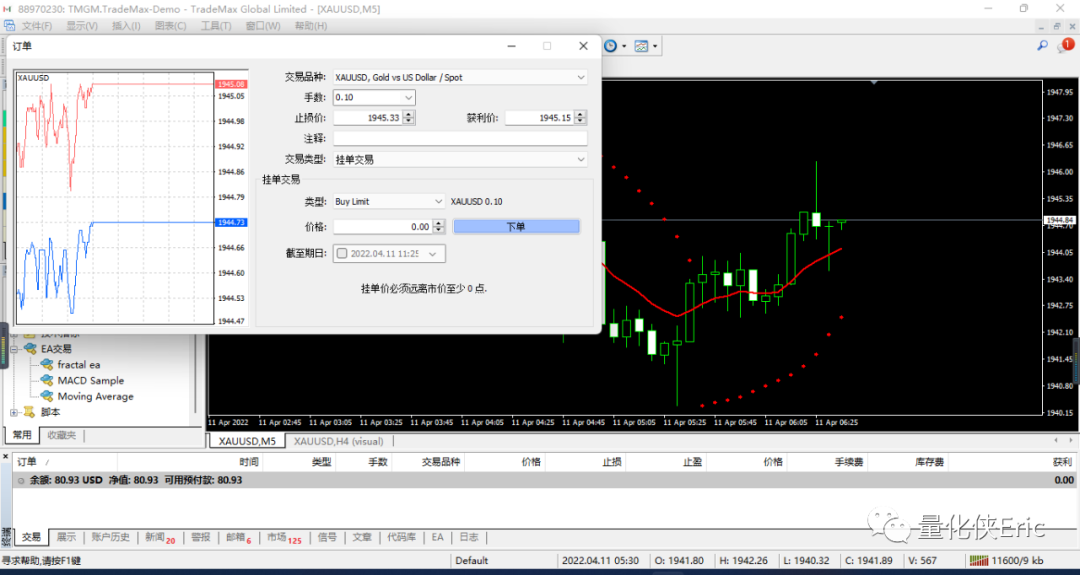Enable the expiry date checkbox
1080x575 pixels.
point(342,253)
